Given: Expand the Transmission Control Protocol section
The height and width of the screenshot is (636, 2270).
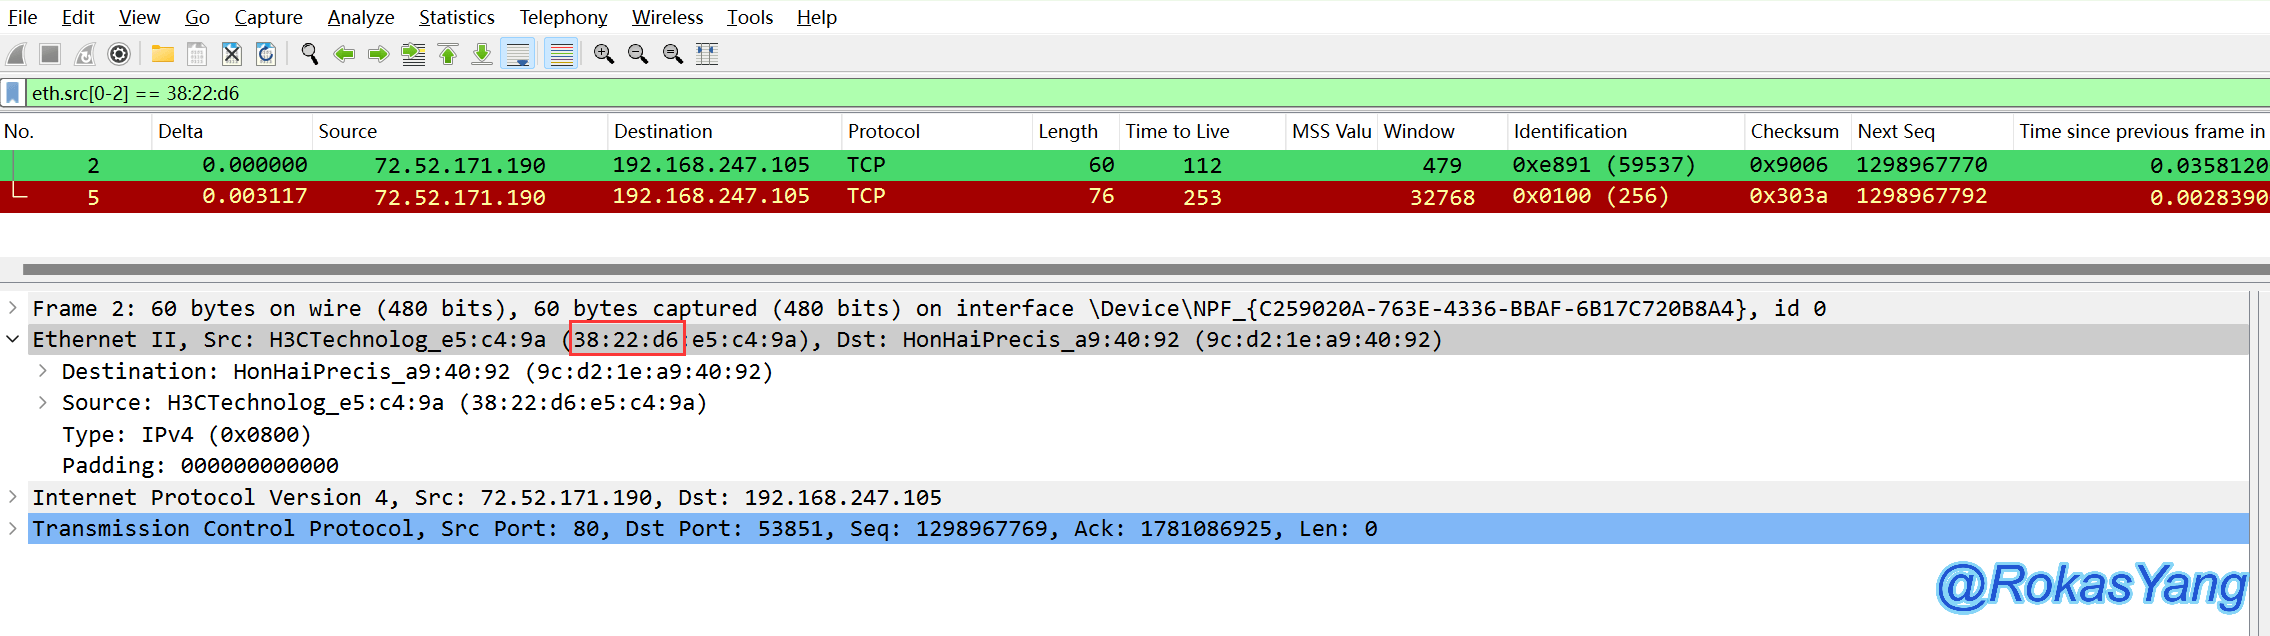Looking at the screenshot, I should tap(13, 529).
